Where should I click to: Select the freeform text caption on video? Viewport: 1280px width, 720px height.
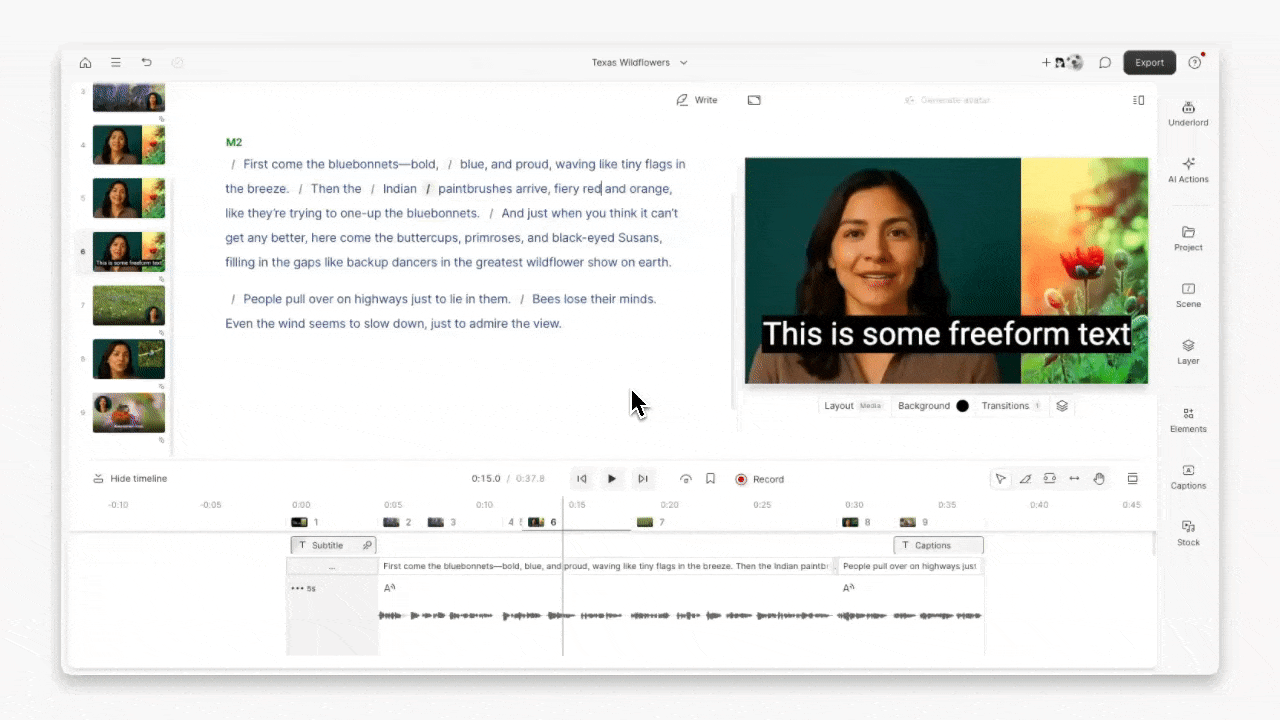point(946,334)
